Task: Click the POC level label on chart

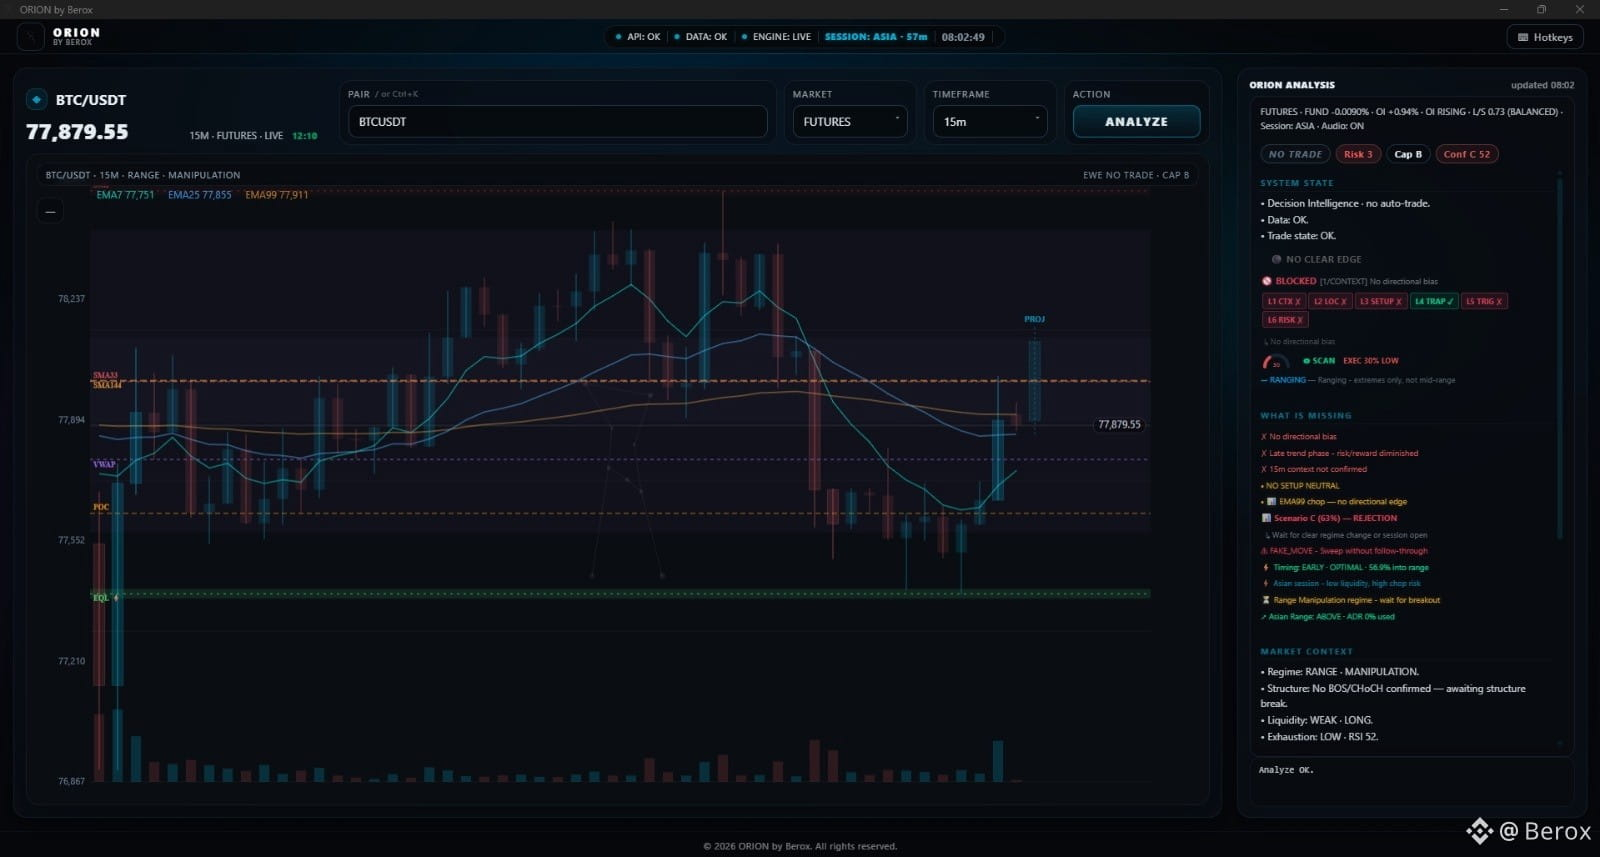Action: tap(101, 507)
